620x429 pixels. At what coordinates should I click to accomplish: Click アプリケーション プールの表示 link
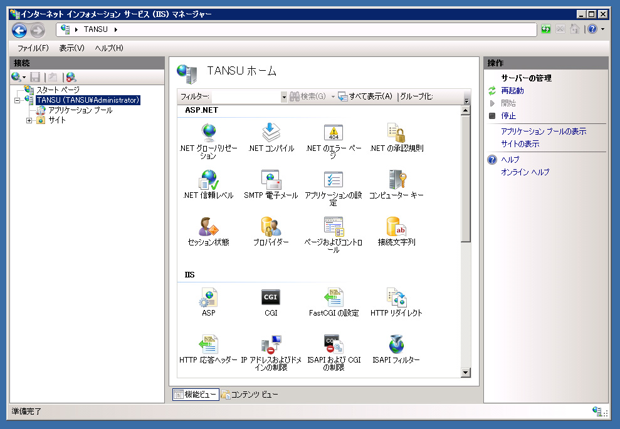[543, 131]
